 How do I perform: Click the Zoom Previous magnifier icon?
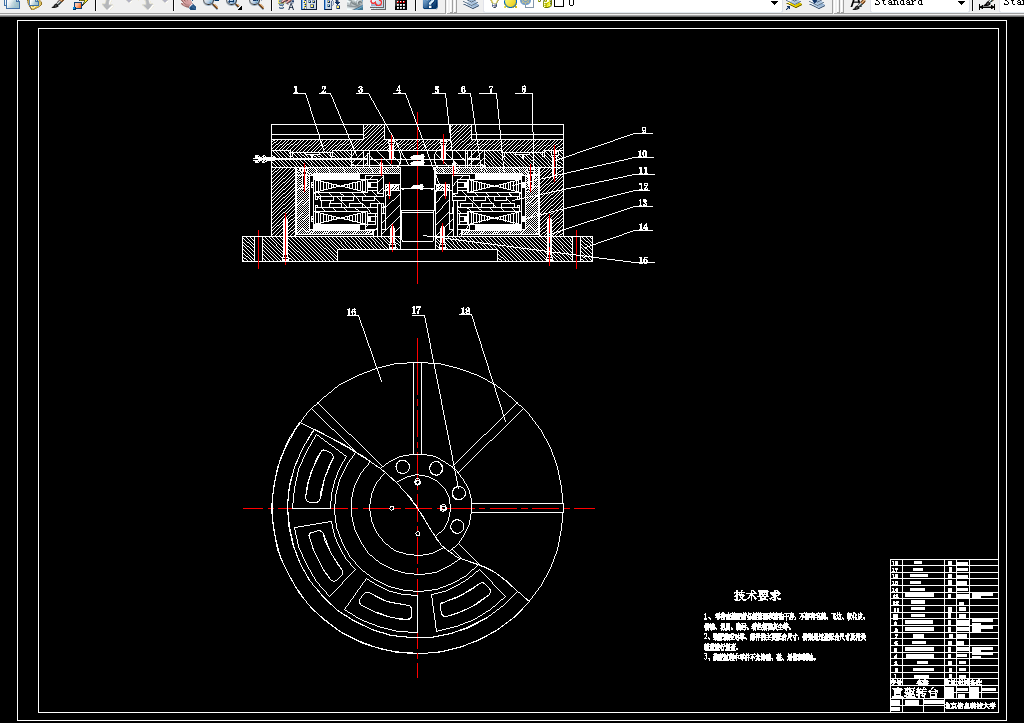[257, 4]
